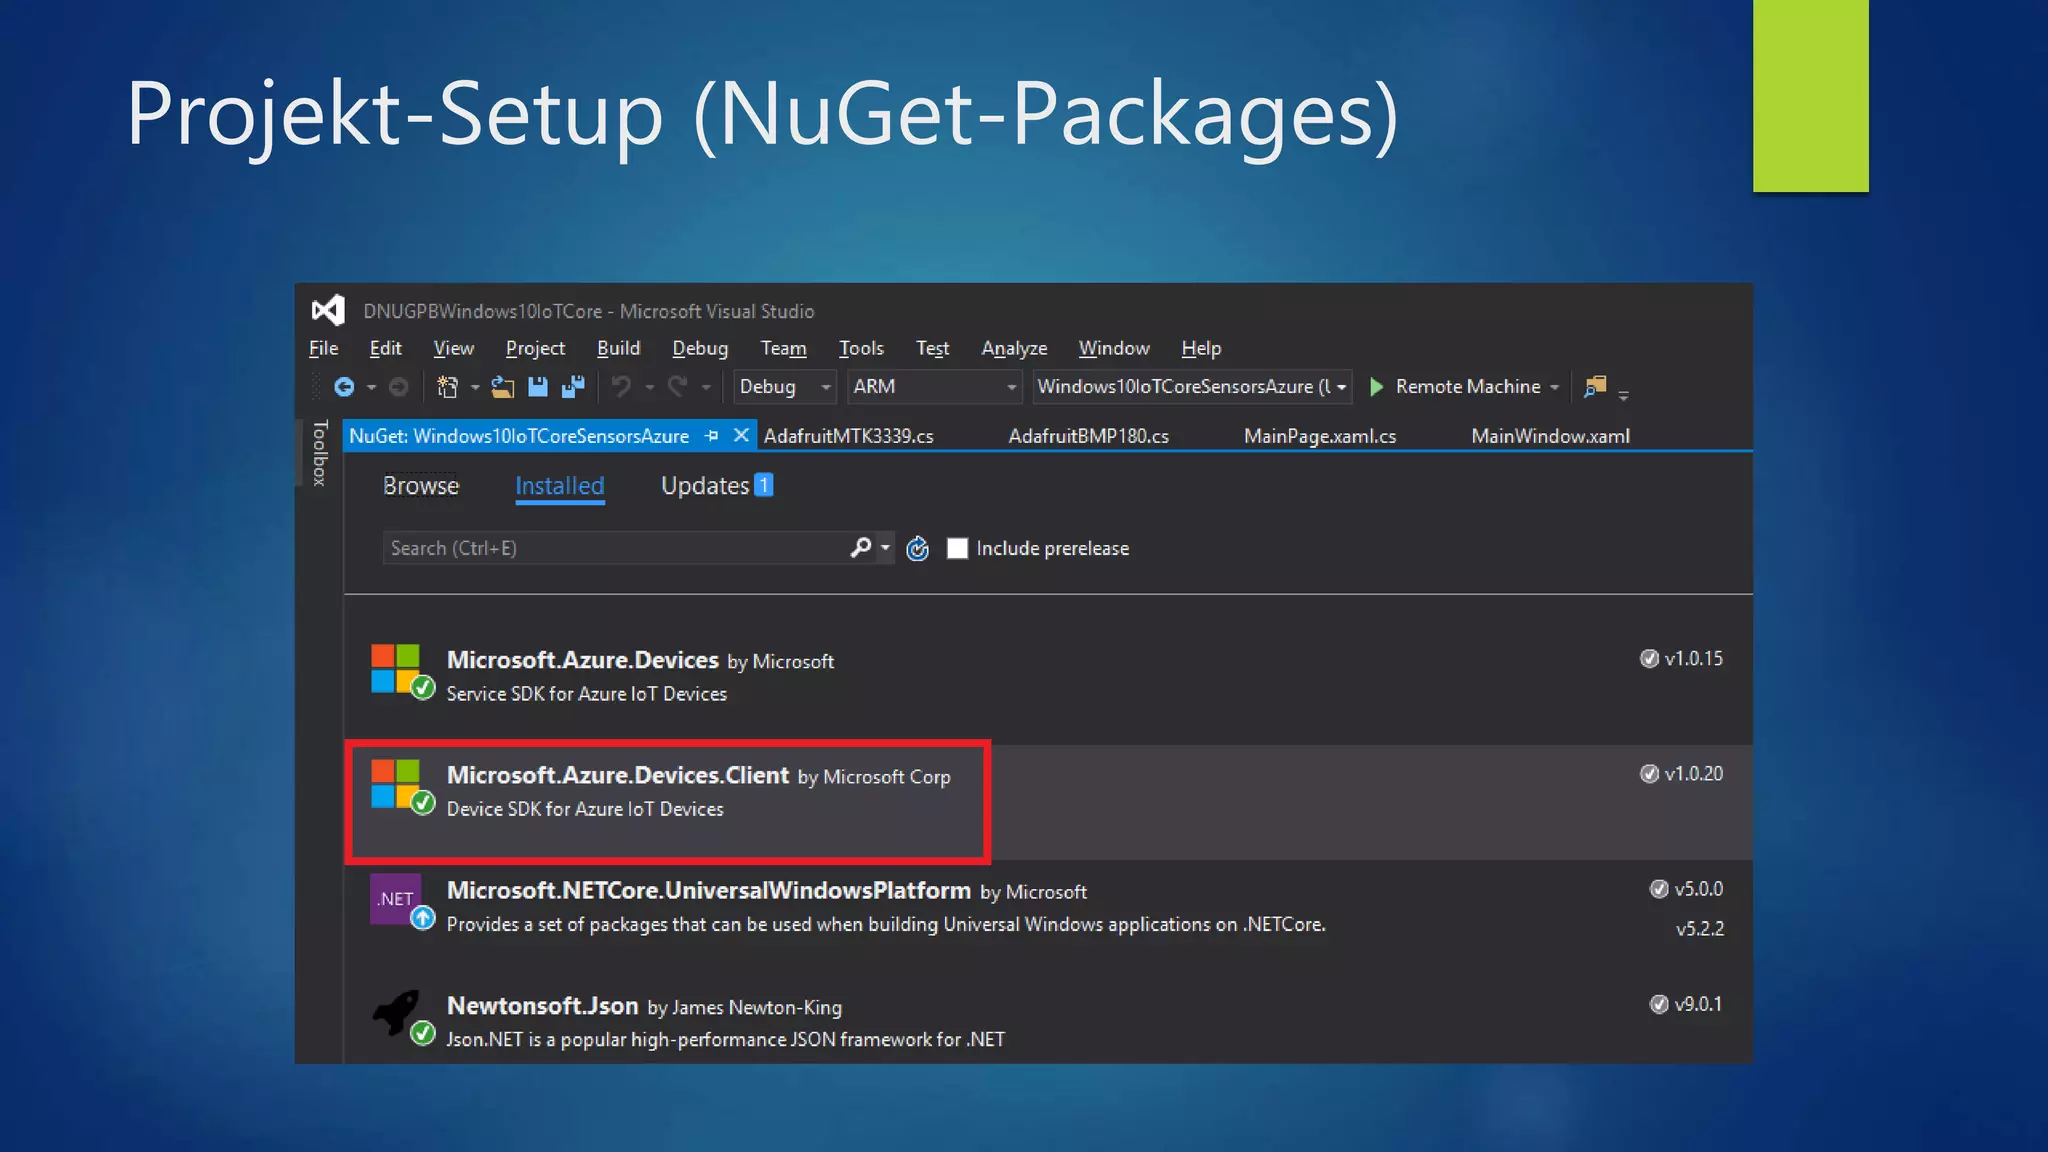Screen dimensions: 2048x1152
Task: Select the Microsoft.NETCore.UniversalWindowsPlatform package name
Action: [708, 890]
